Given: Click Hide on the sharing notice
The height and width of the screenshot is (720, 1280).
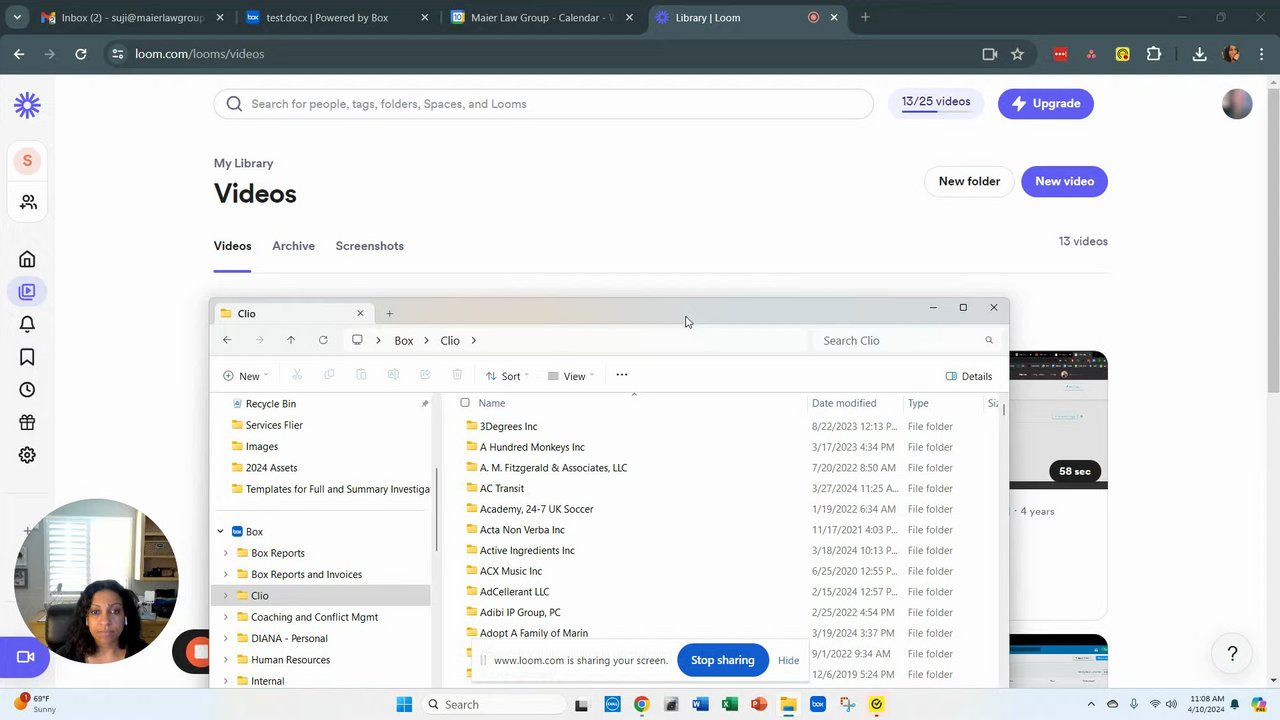Looking at the screenshot, I should [788, 660].
